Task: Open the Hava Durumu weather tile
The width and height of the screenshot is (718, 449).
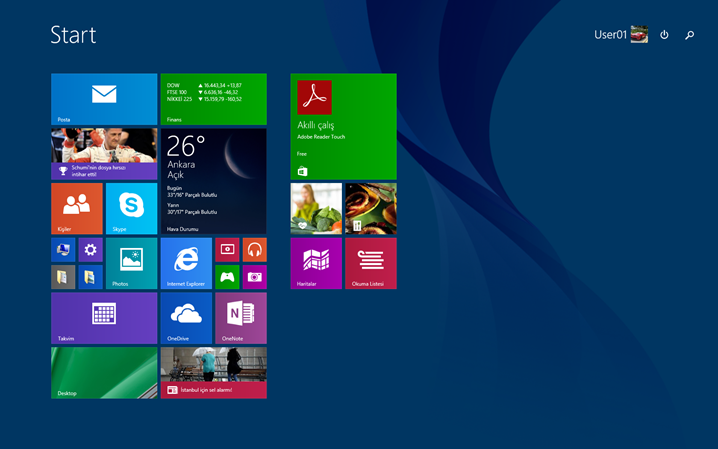Action: click(x=213, y=181)
